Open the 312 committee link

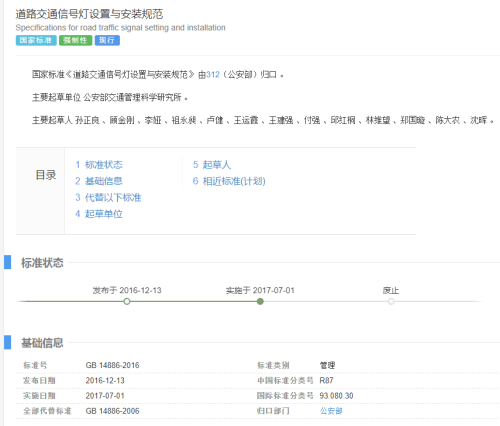tap(213, 74)
